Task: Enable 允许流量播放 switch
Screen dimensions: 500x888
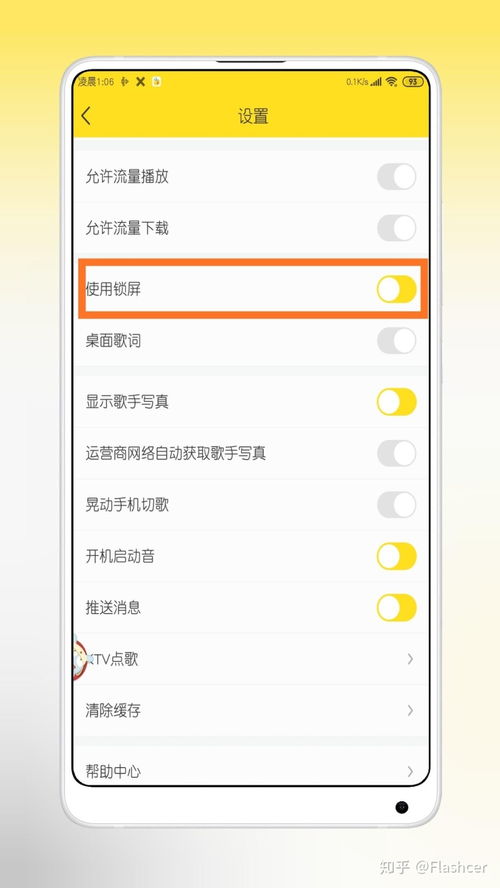Action: coord(396,177)
